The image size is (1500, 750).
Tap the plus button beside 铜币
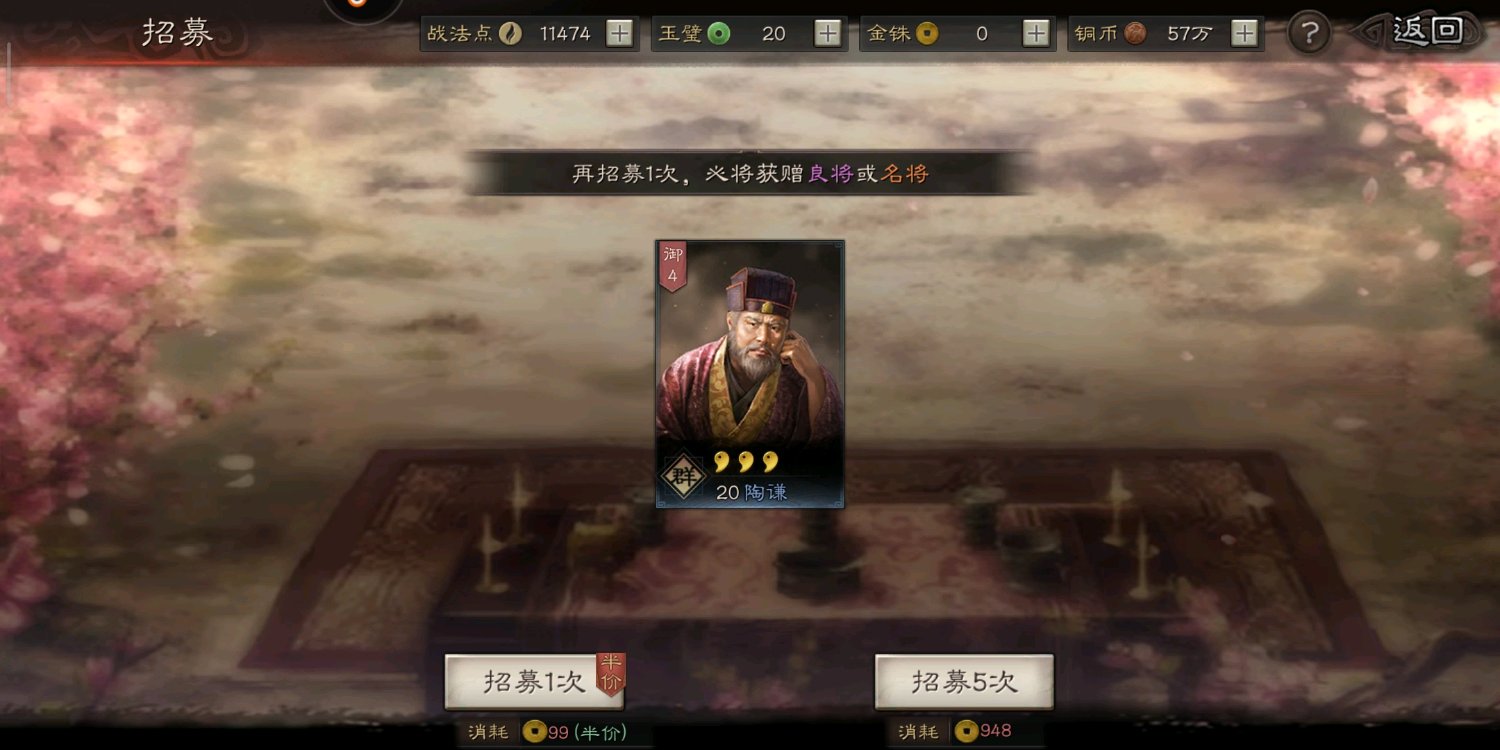point(1244,33)
